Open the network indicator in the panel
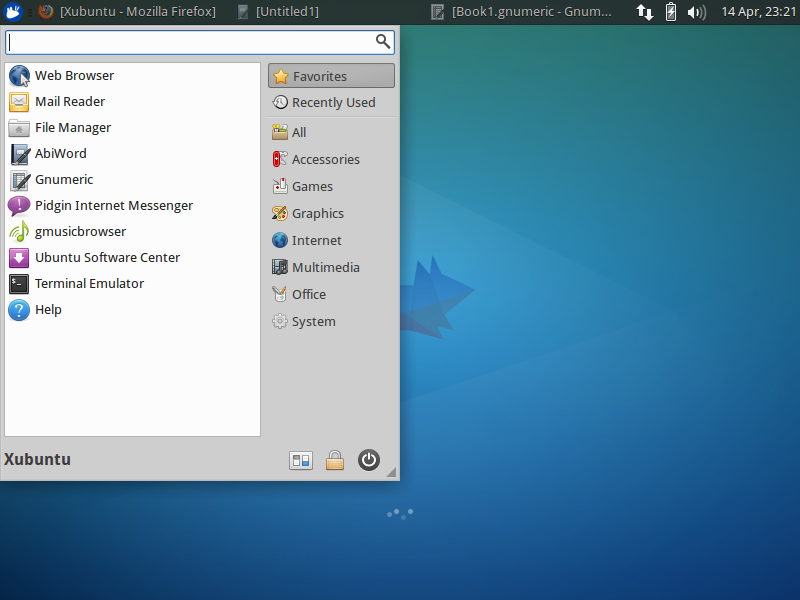 click(x=645, y=12)
